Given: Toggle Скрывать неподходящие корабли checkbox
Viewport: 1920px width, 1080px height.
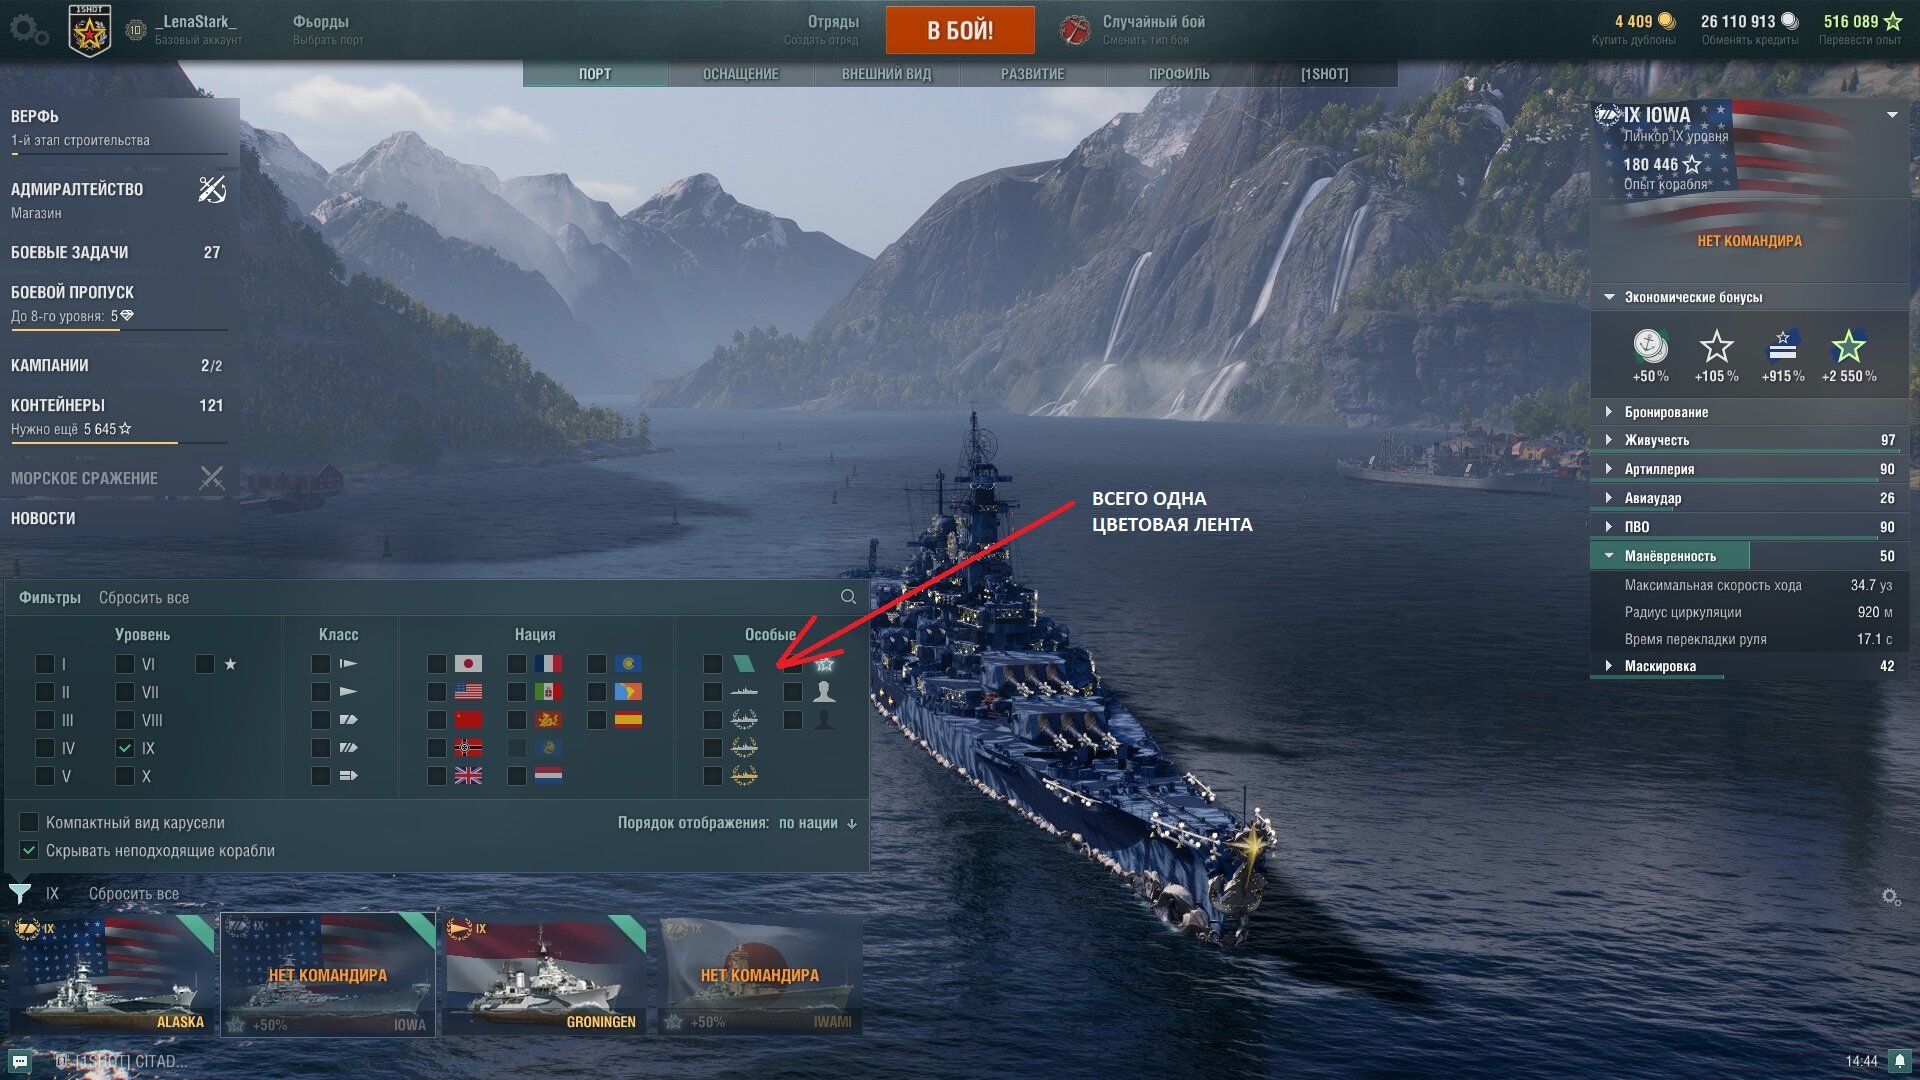Looking at the screenshot, I should point(29,850).
